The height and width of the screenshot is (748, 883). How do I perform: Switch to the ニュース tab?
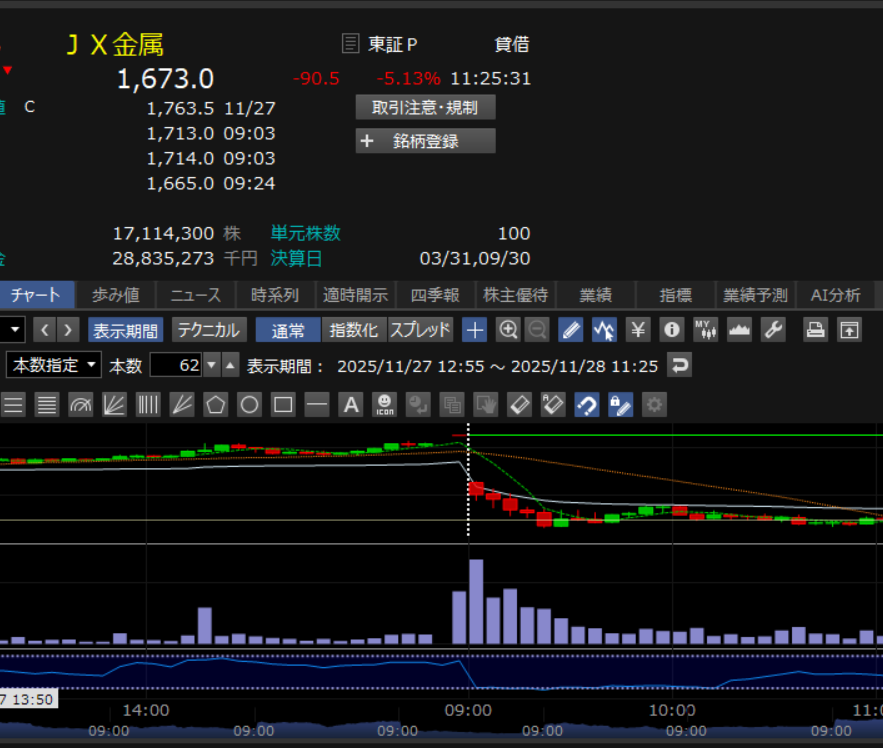tap(196, 295)
